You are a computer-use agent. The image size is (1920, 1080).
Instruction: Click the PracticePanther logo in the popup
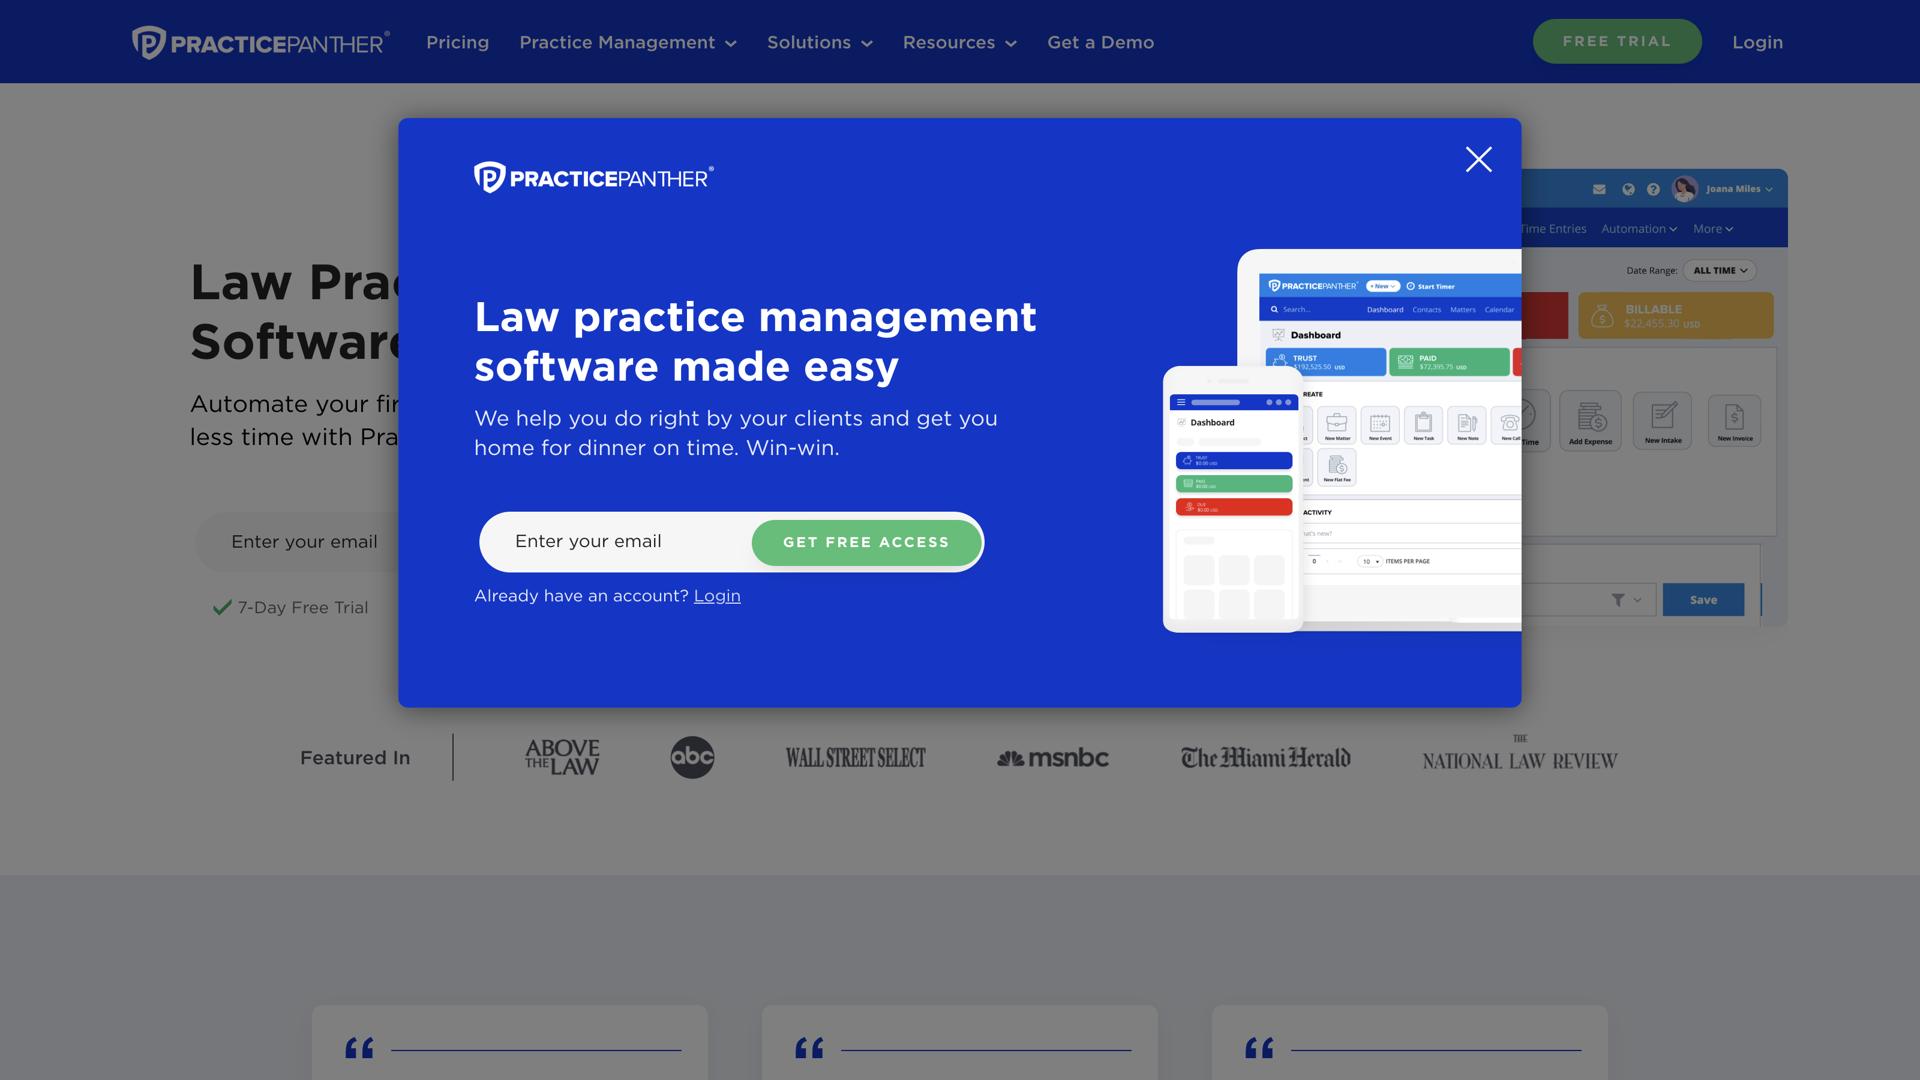[x=593, y=178]
